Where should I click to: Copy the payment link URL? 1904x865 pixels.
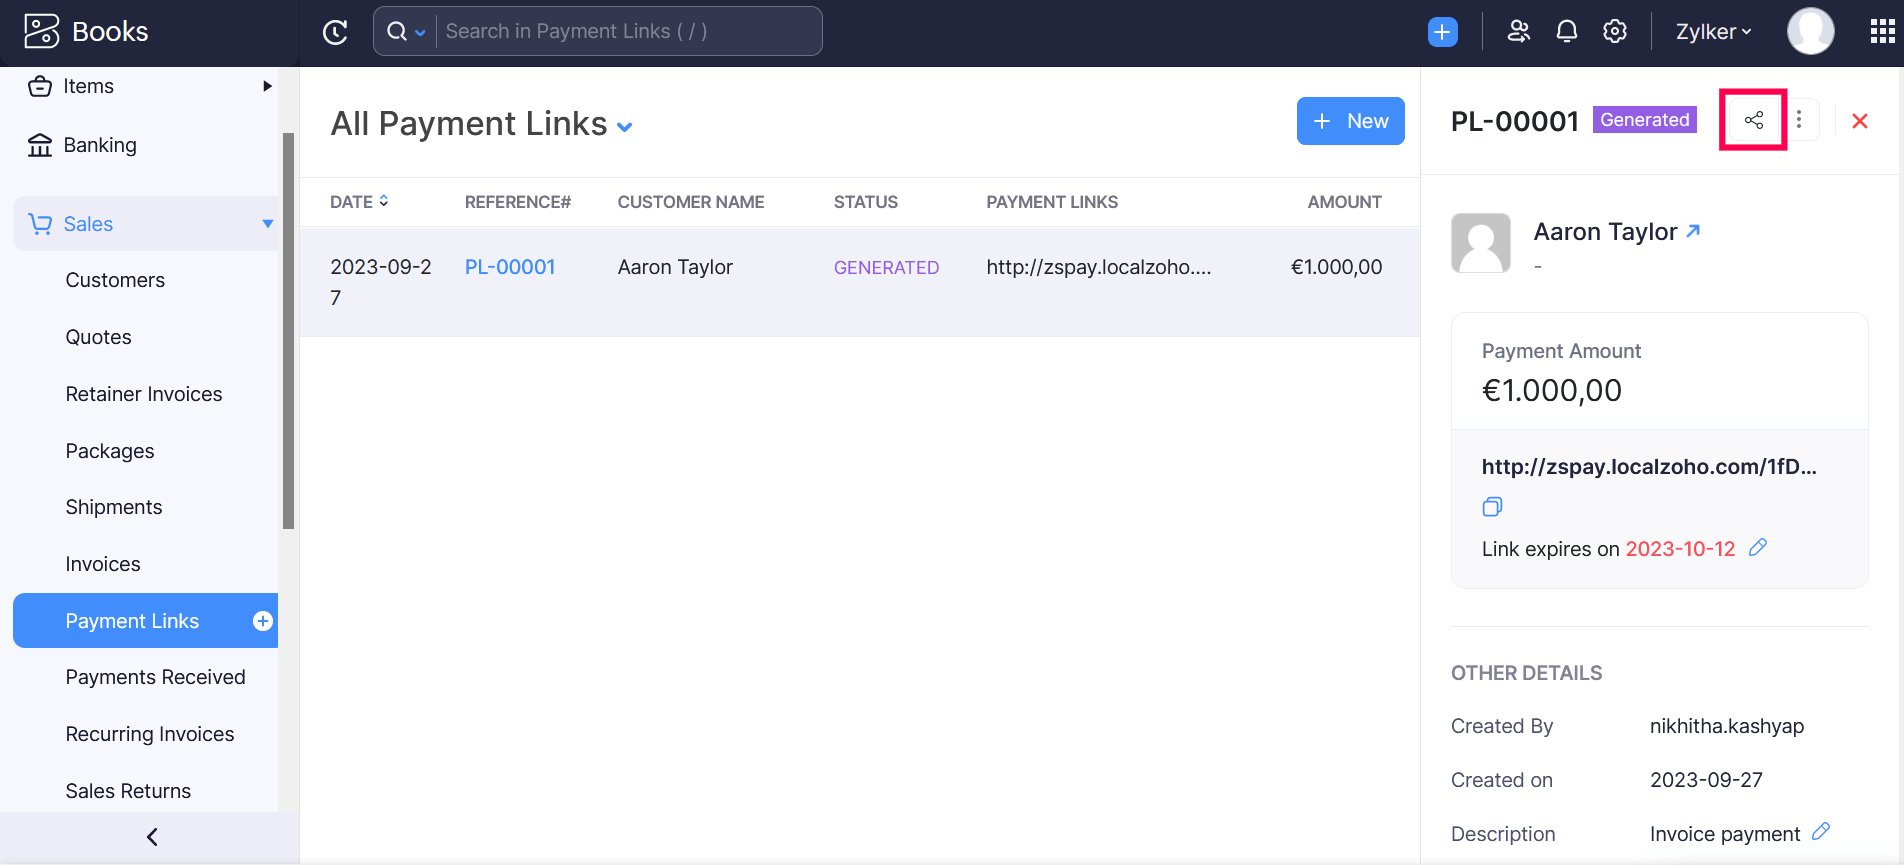[x=1492, y=507]
